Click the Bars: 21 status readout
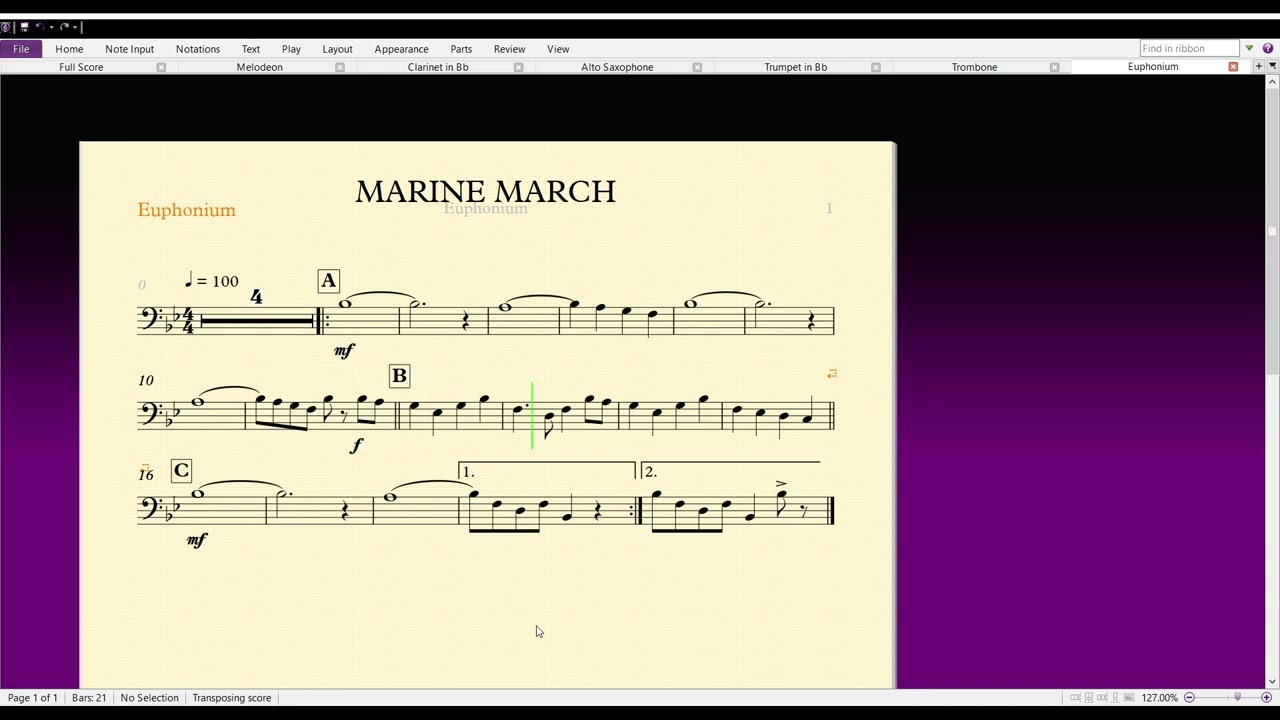The width and height of the screenshot is (1280, 720). (89, 698)
